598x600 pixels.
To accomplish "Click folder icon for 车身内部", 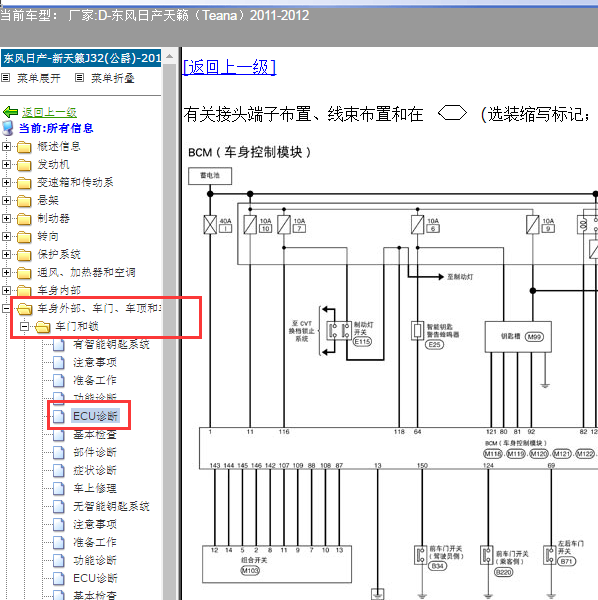I will (24, 291).
